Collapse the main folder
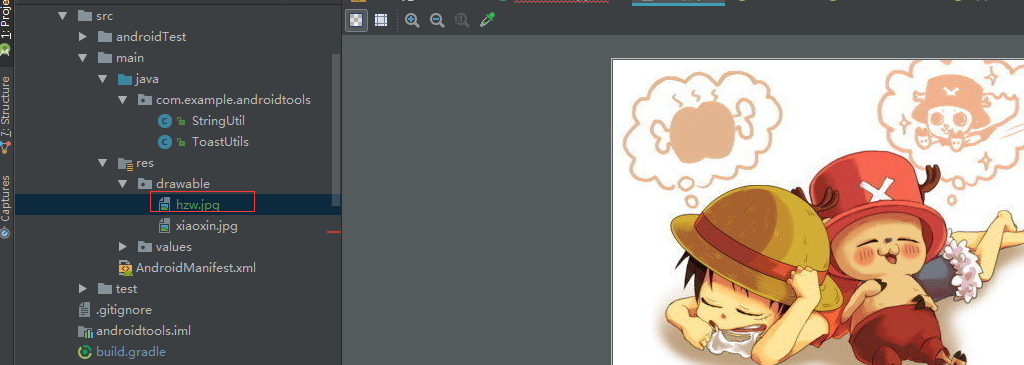The height and width of the screenshot is (365, 1024). 82,57
